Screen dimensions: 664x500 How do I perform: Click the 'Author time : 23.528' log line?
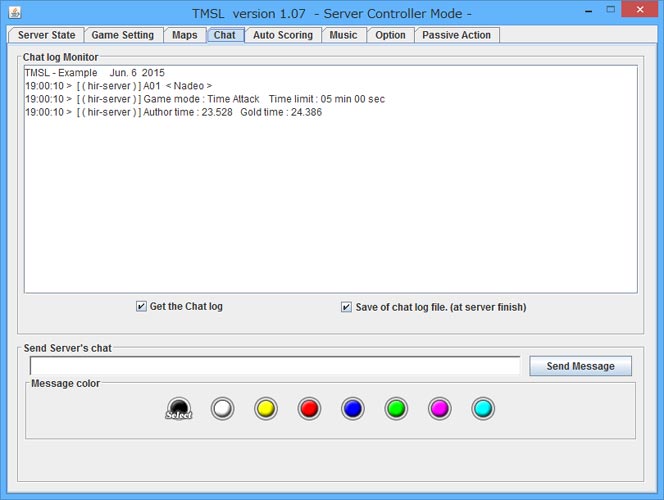[x=174, y=112]
